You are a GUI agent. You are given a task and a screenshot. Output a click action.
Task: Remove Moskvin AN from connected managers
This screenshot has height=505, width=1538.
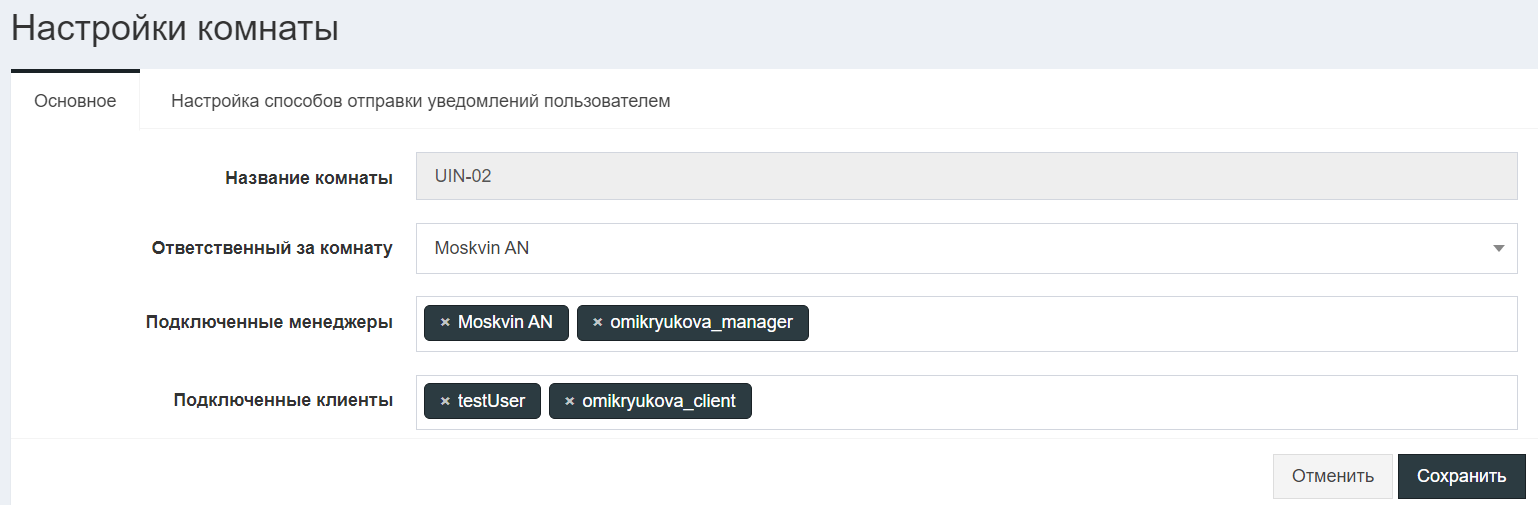tap(445, 322)
